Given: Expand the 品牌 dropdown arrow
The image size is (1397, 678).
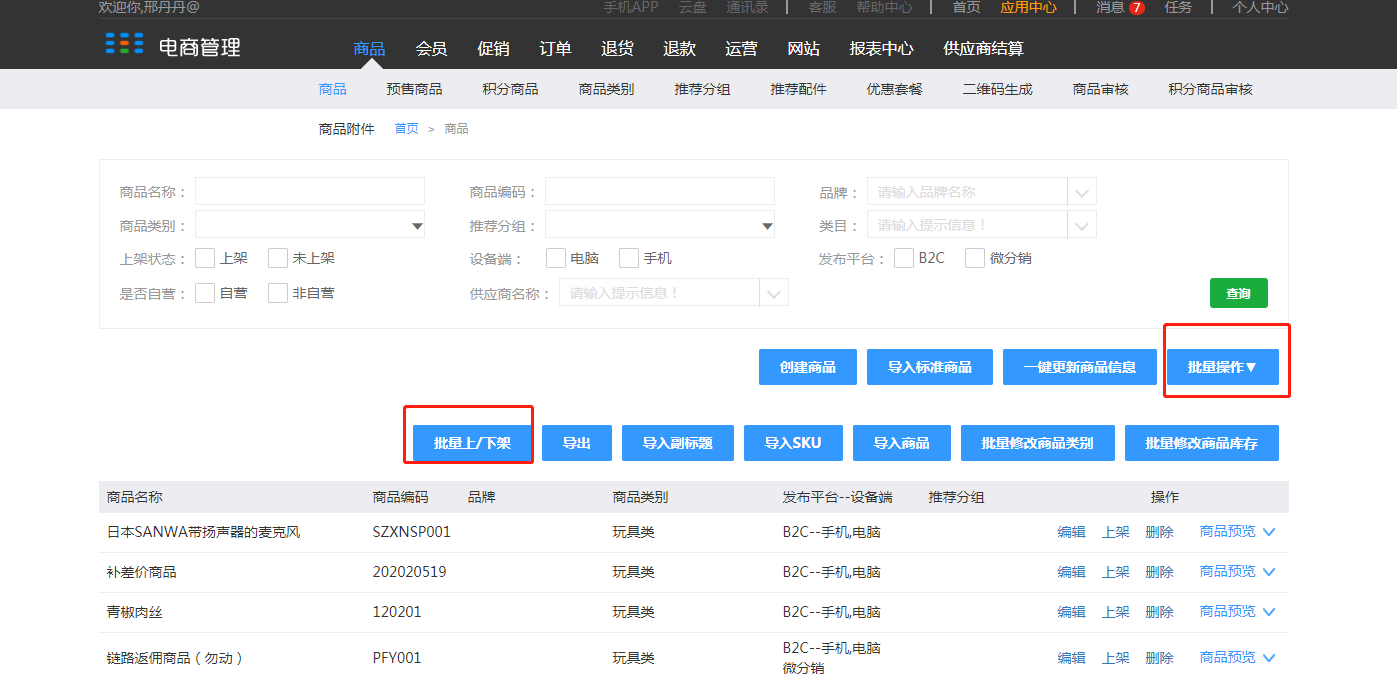Looking at the screenshot, I should click(x=1082, y=192).
